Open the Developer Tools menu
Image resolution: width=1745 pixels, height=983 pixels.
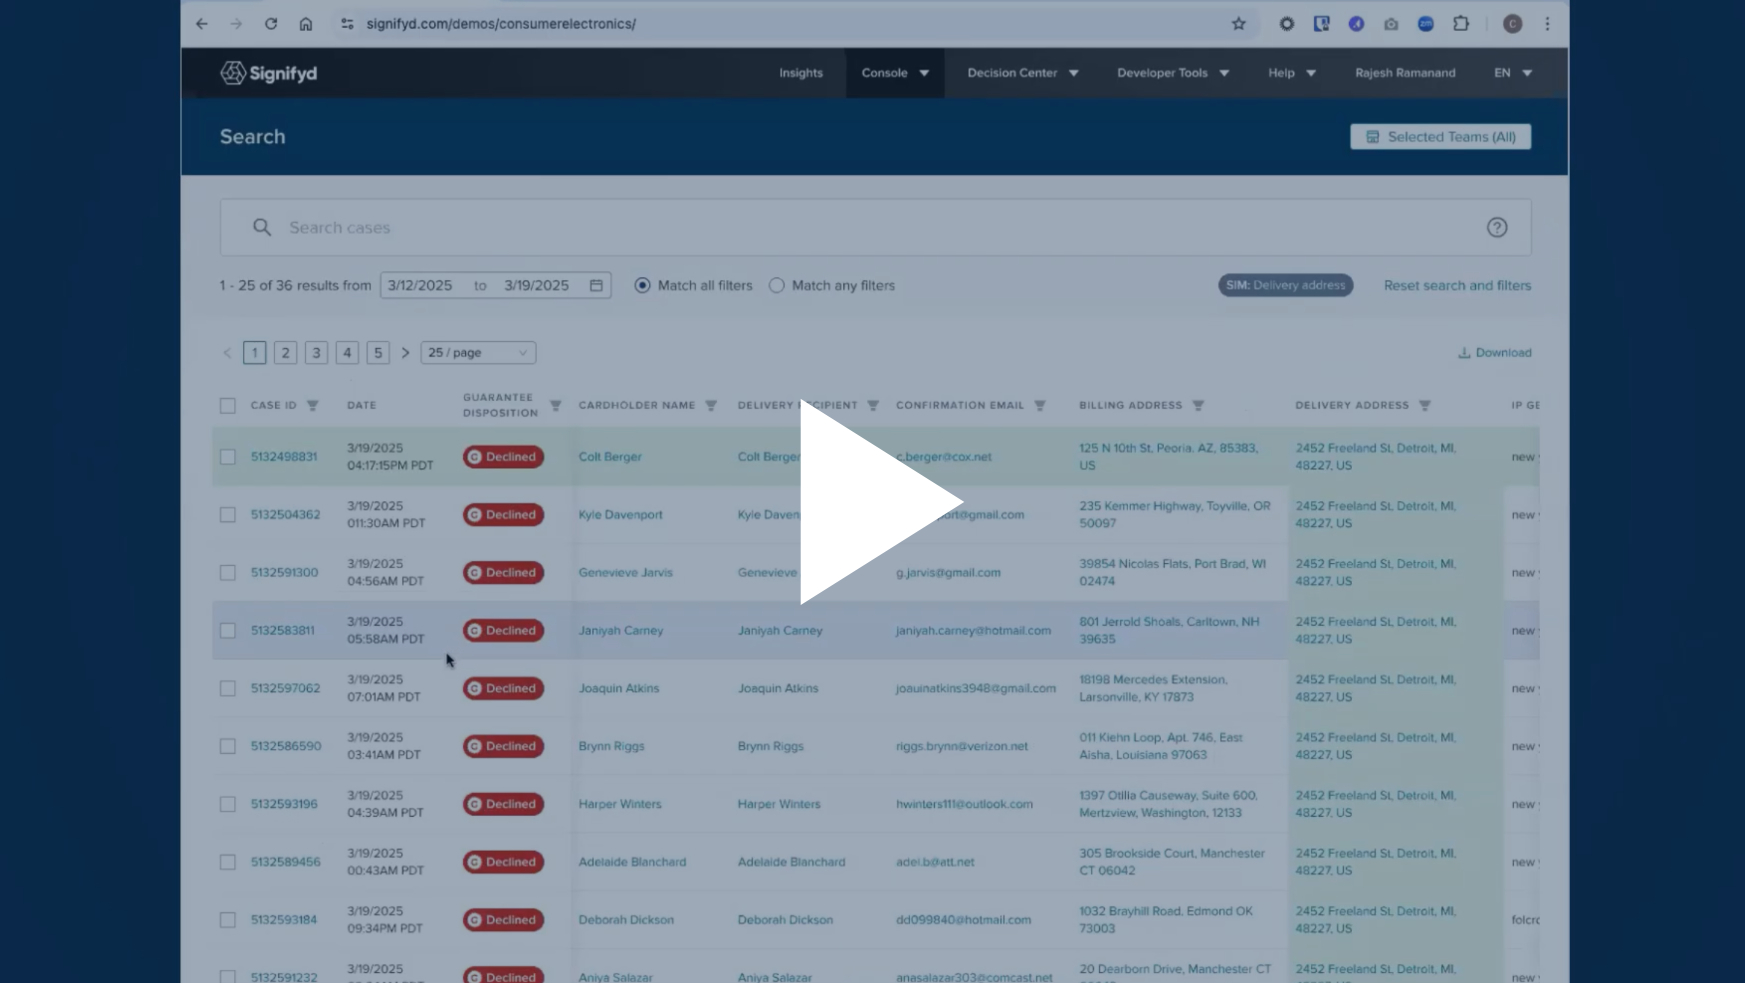1172,73
